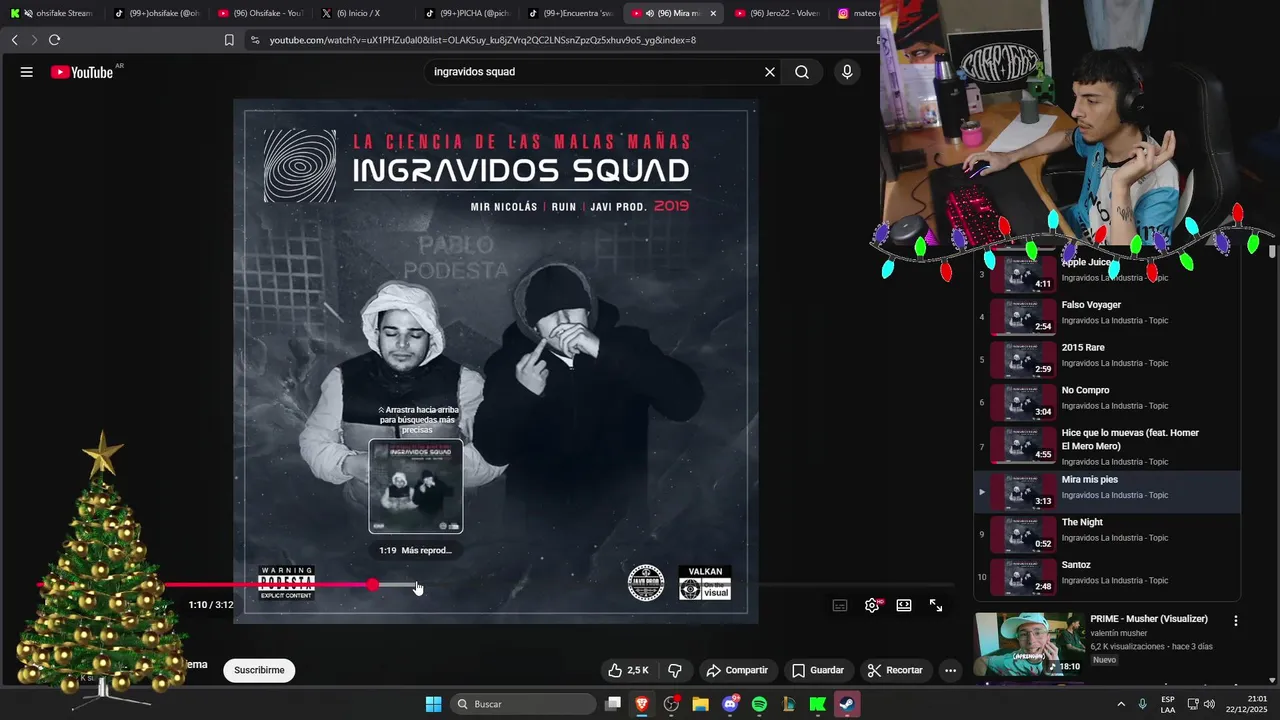Open the YouTube hamburger guide menu
Viewport: 1280px width, 720px height.
pyautogui.click(x=27, y=72)
